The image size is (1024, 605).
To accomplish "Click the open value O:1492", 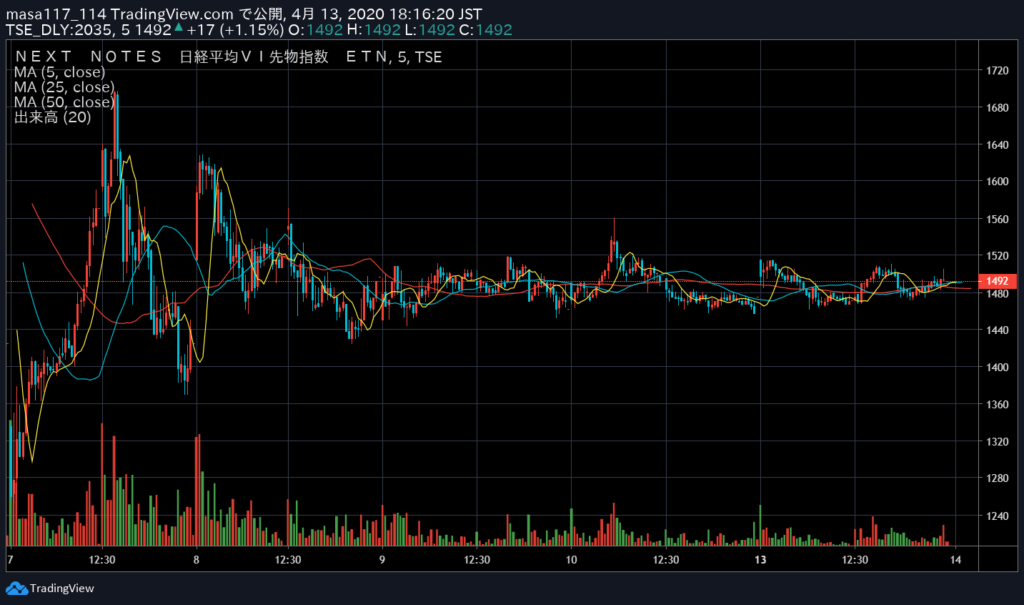I will (315, 30).
